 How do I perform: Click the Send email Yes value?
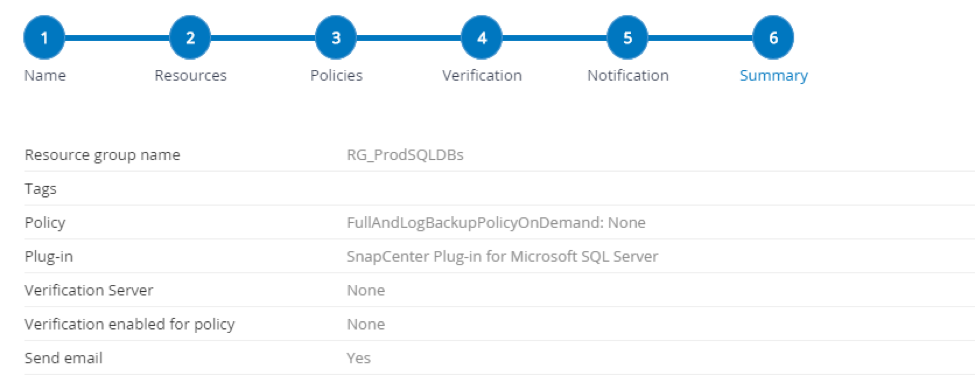click(359, 358)
